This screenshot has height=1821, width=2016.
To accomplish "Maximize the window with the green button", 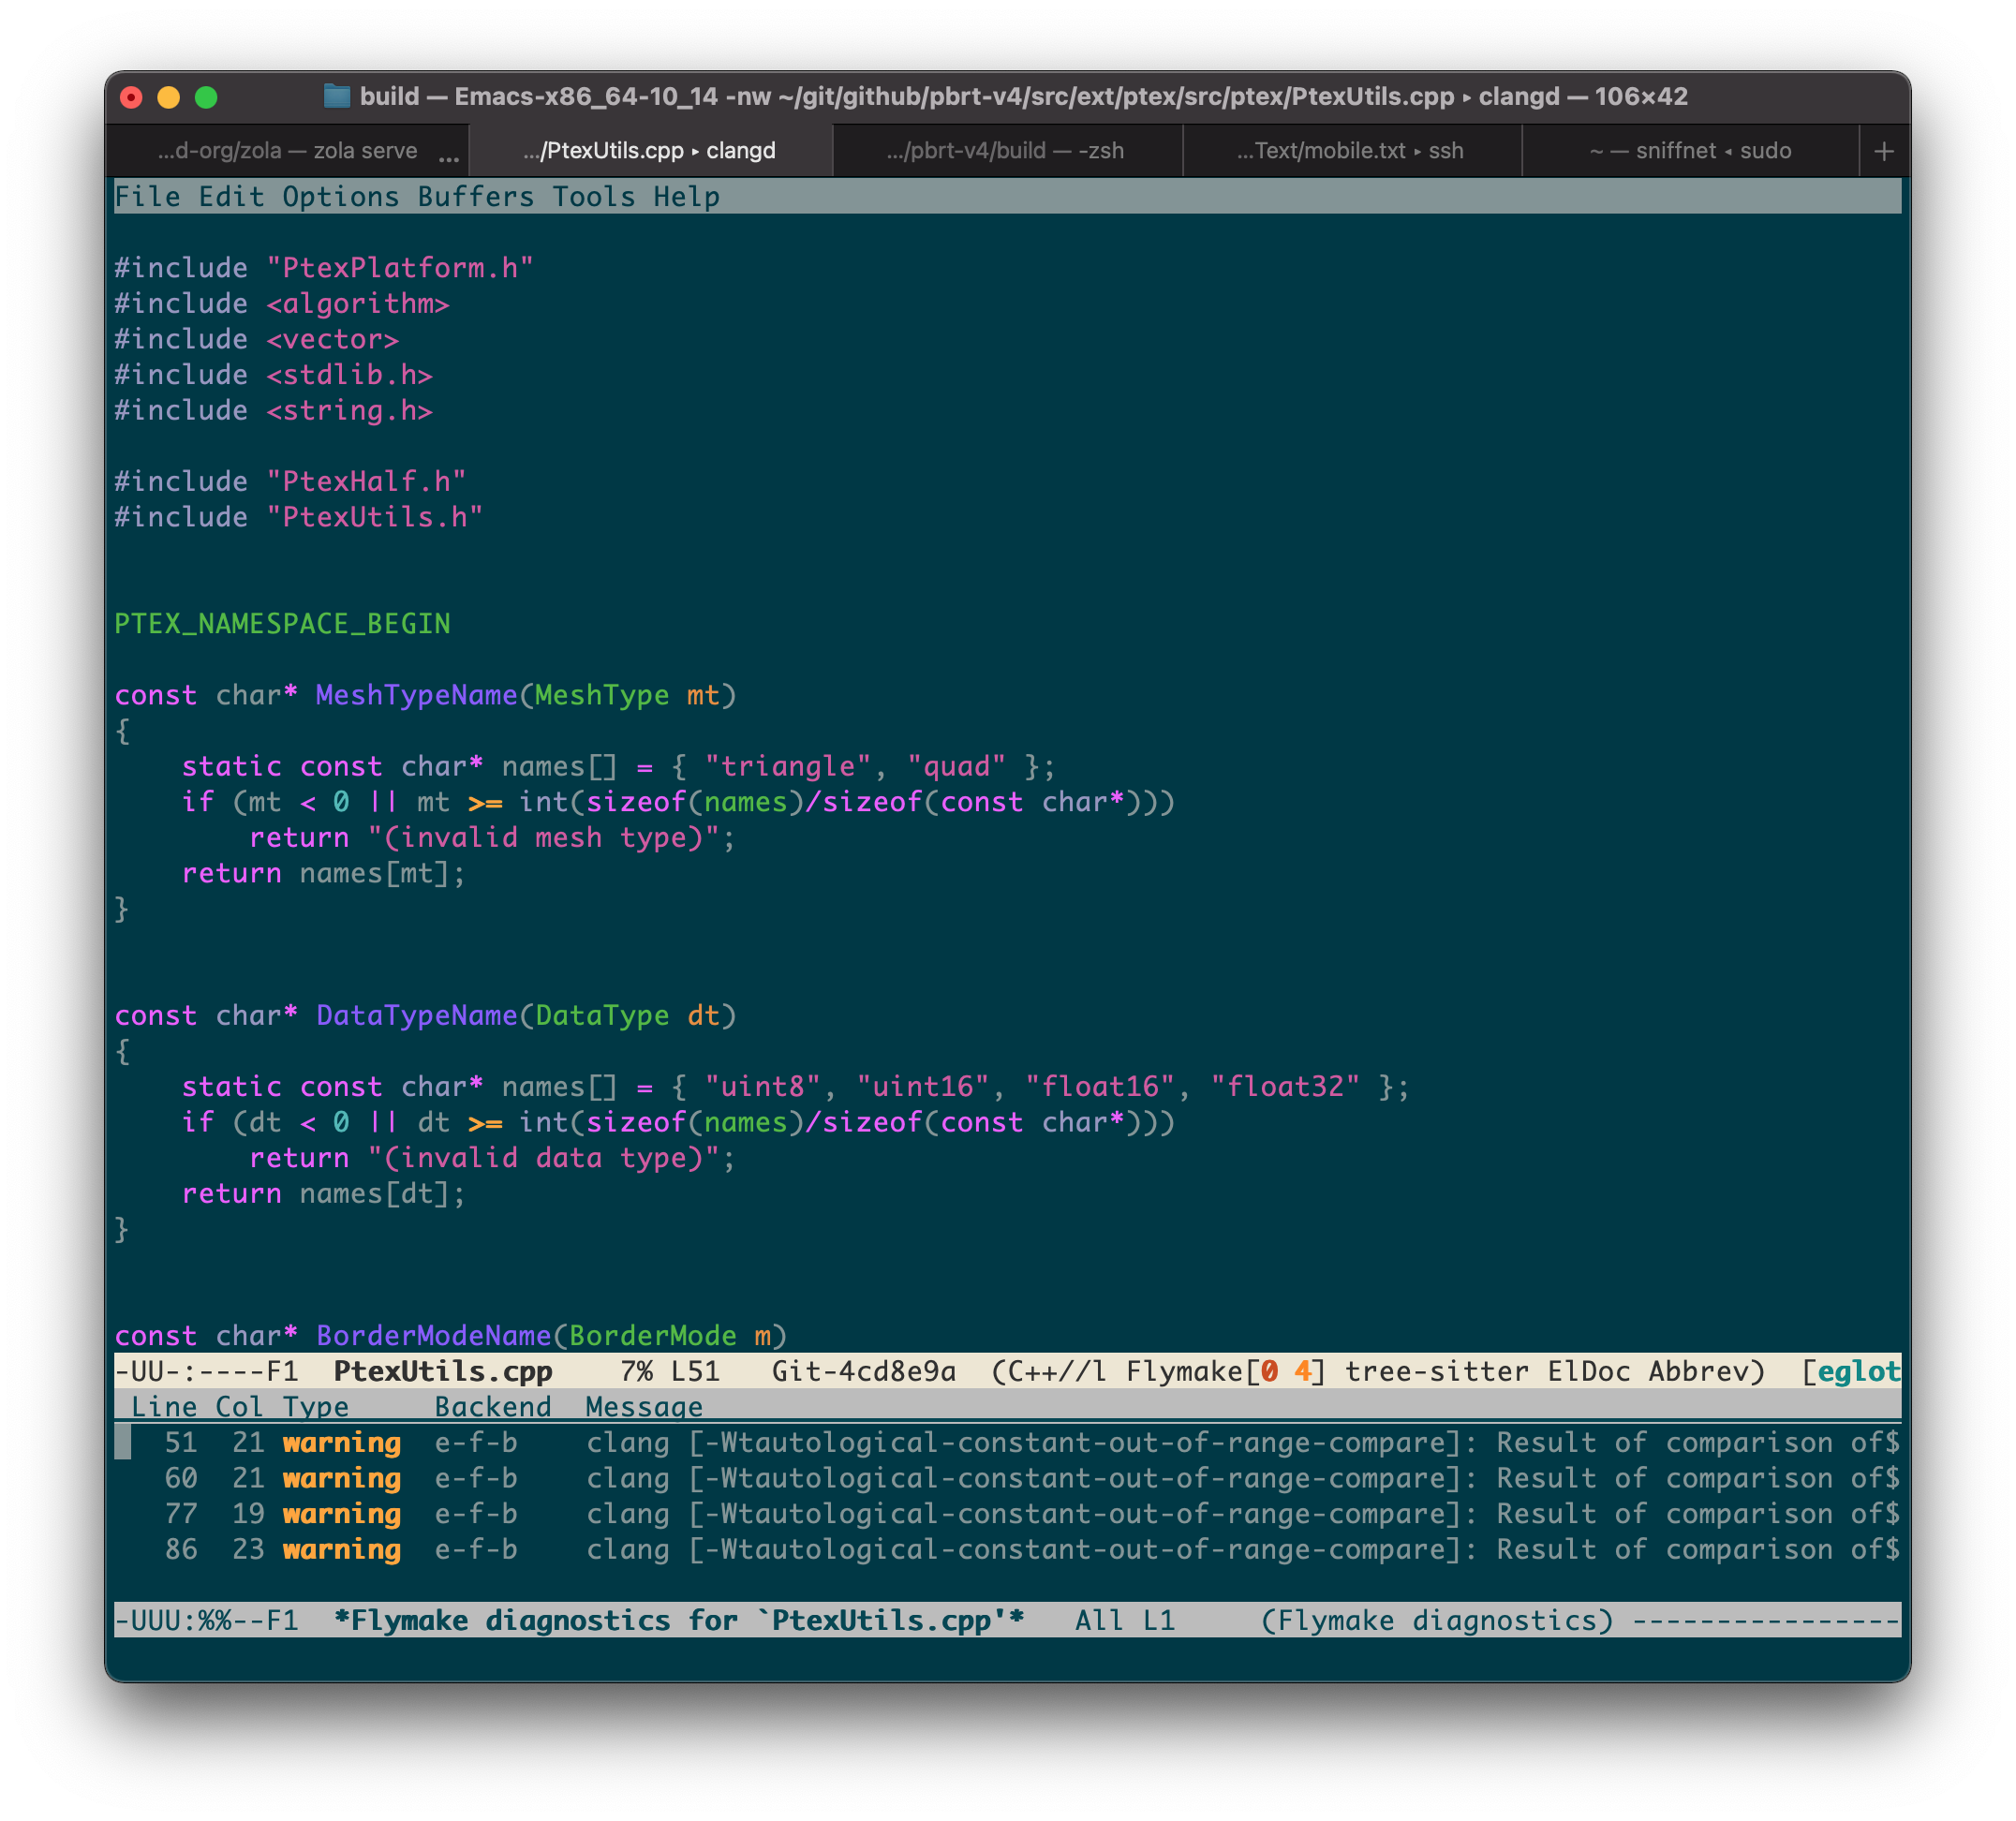I will point(206,97).
